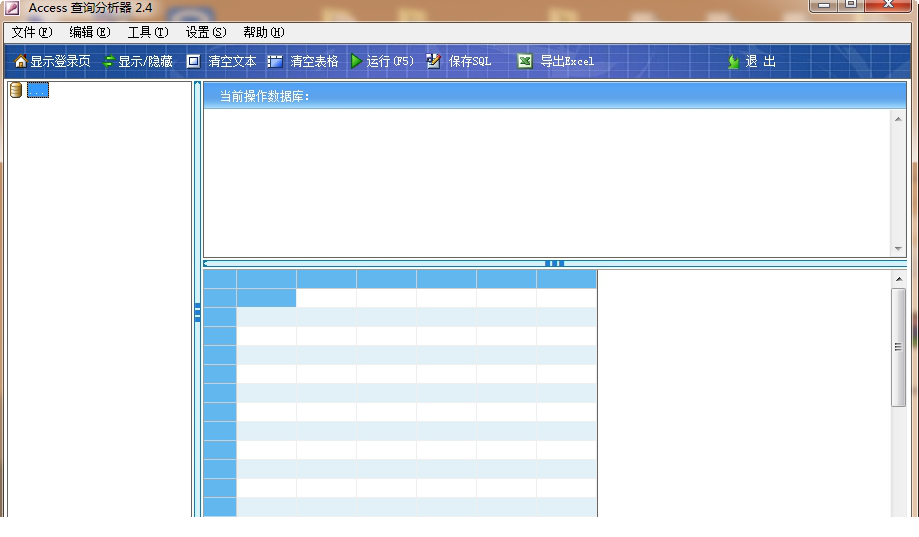
Task: Click the home icon for 显示登录页
Action: tap(20, 62)
